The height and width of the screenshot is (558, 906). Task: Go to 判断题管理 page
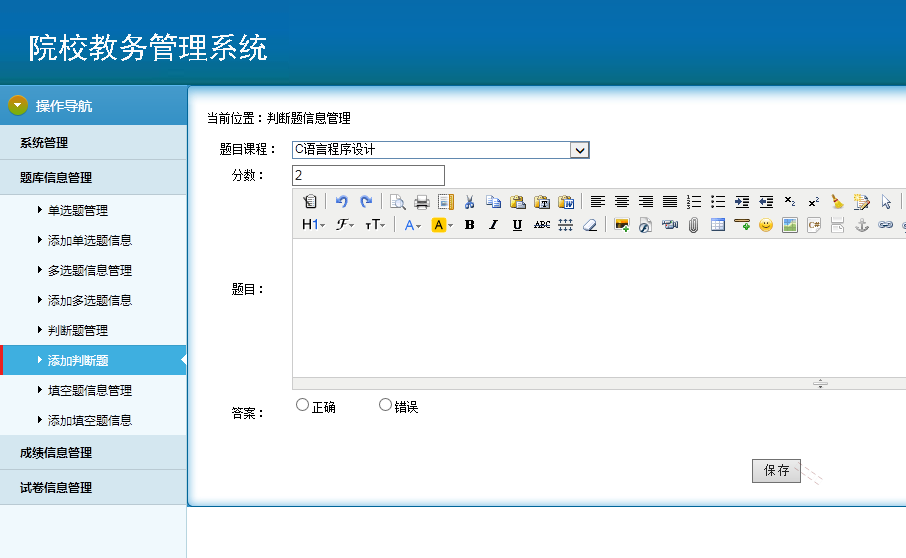coord(78,330)
